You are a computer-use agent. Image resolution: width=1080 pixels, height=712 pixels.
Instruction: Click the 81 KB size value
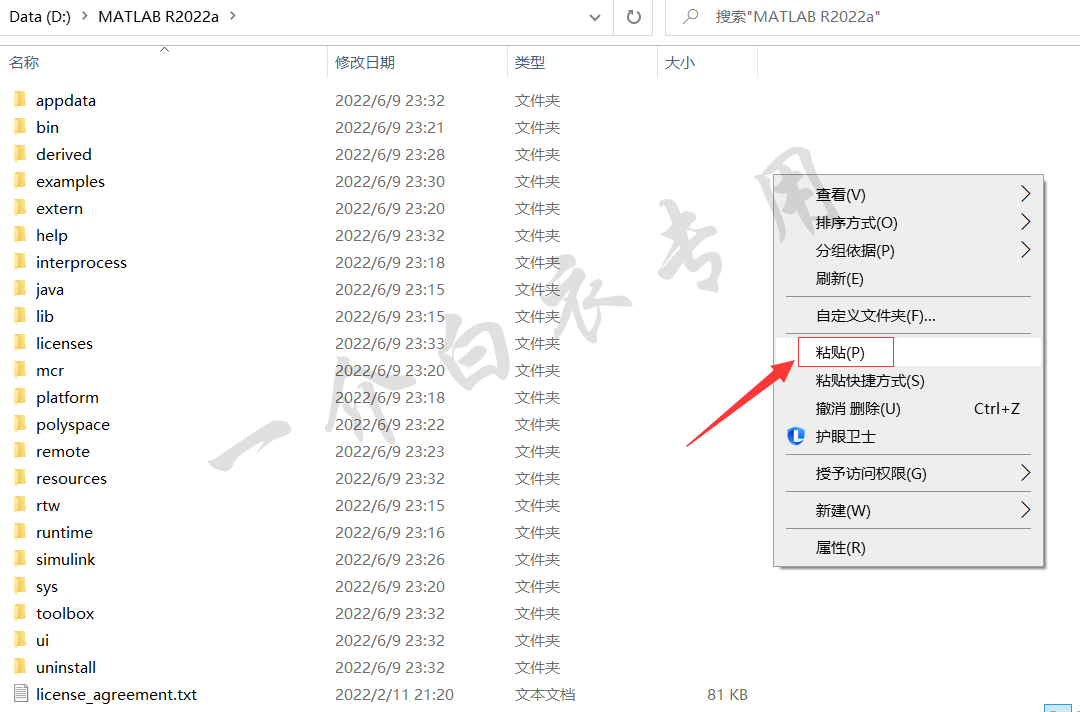tap(727, 694)
